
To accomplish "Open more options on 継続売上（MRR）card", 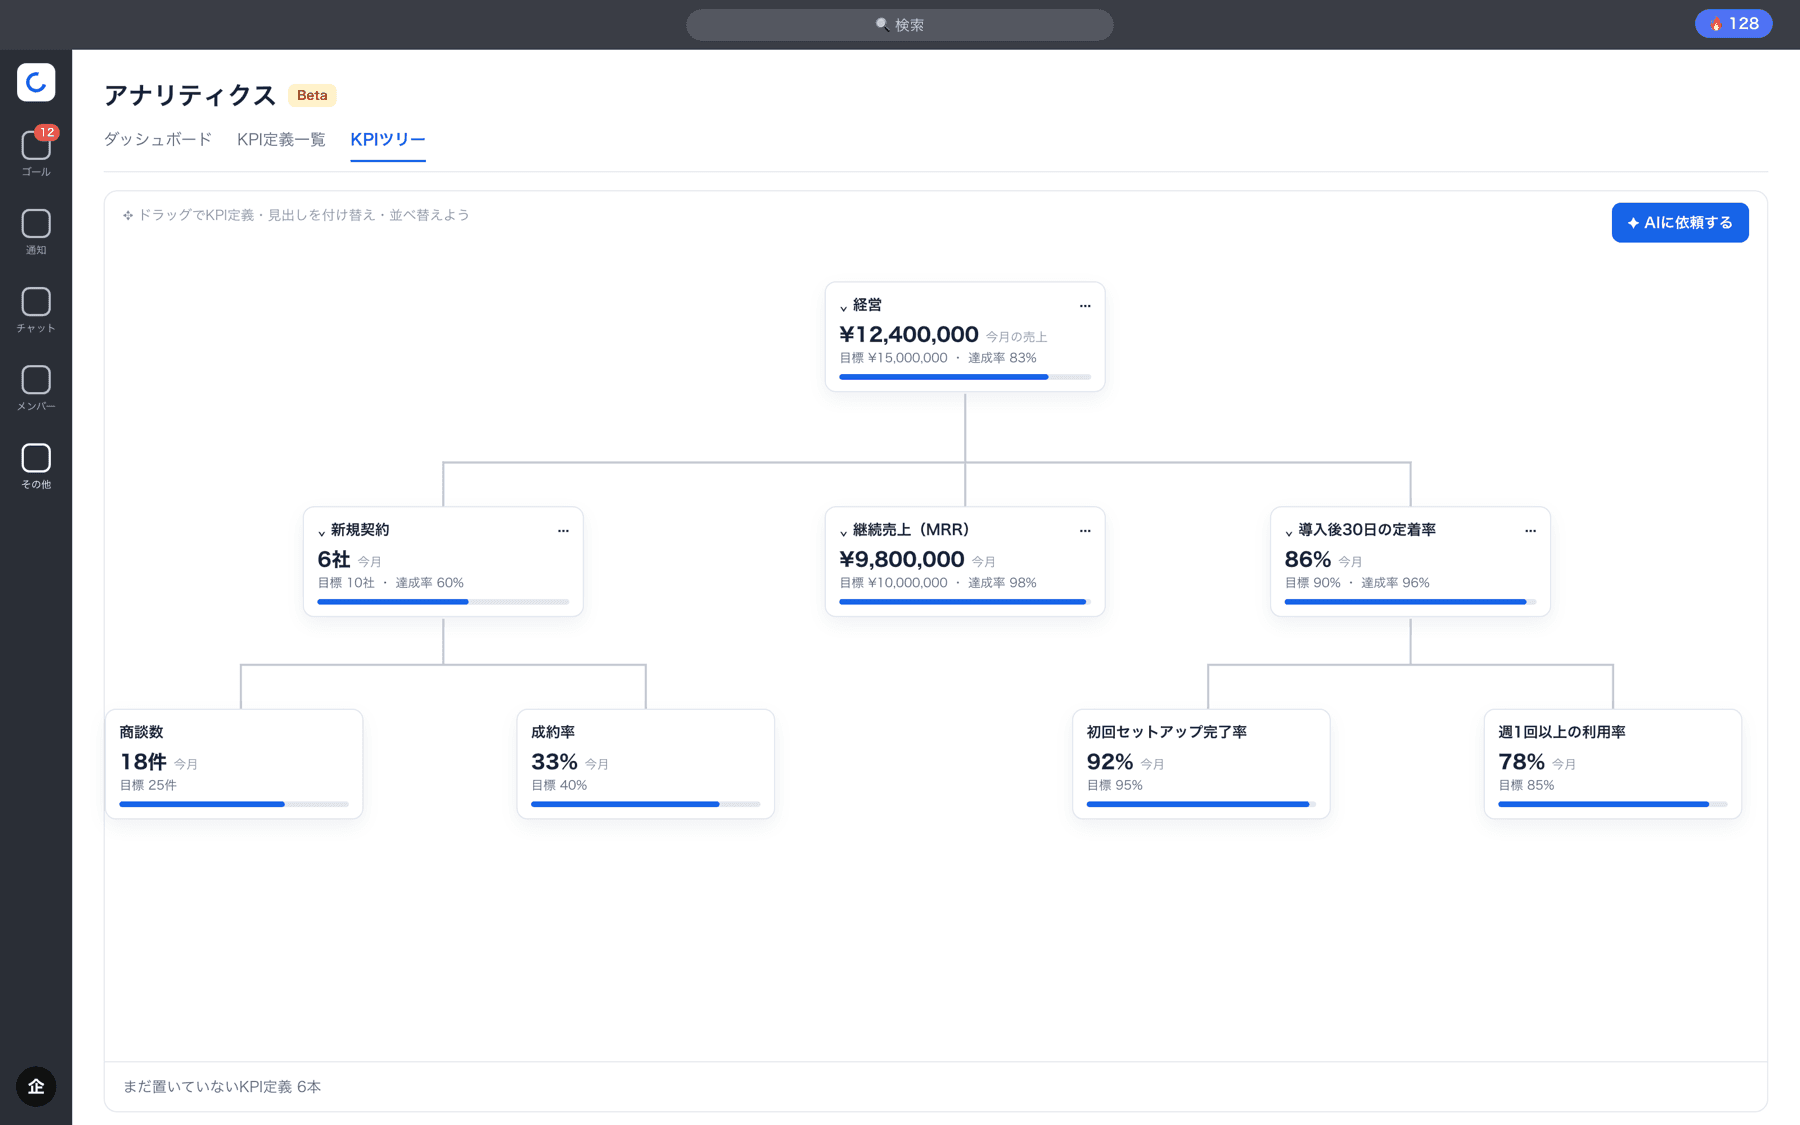I will coord(1085,531).
